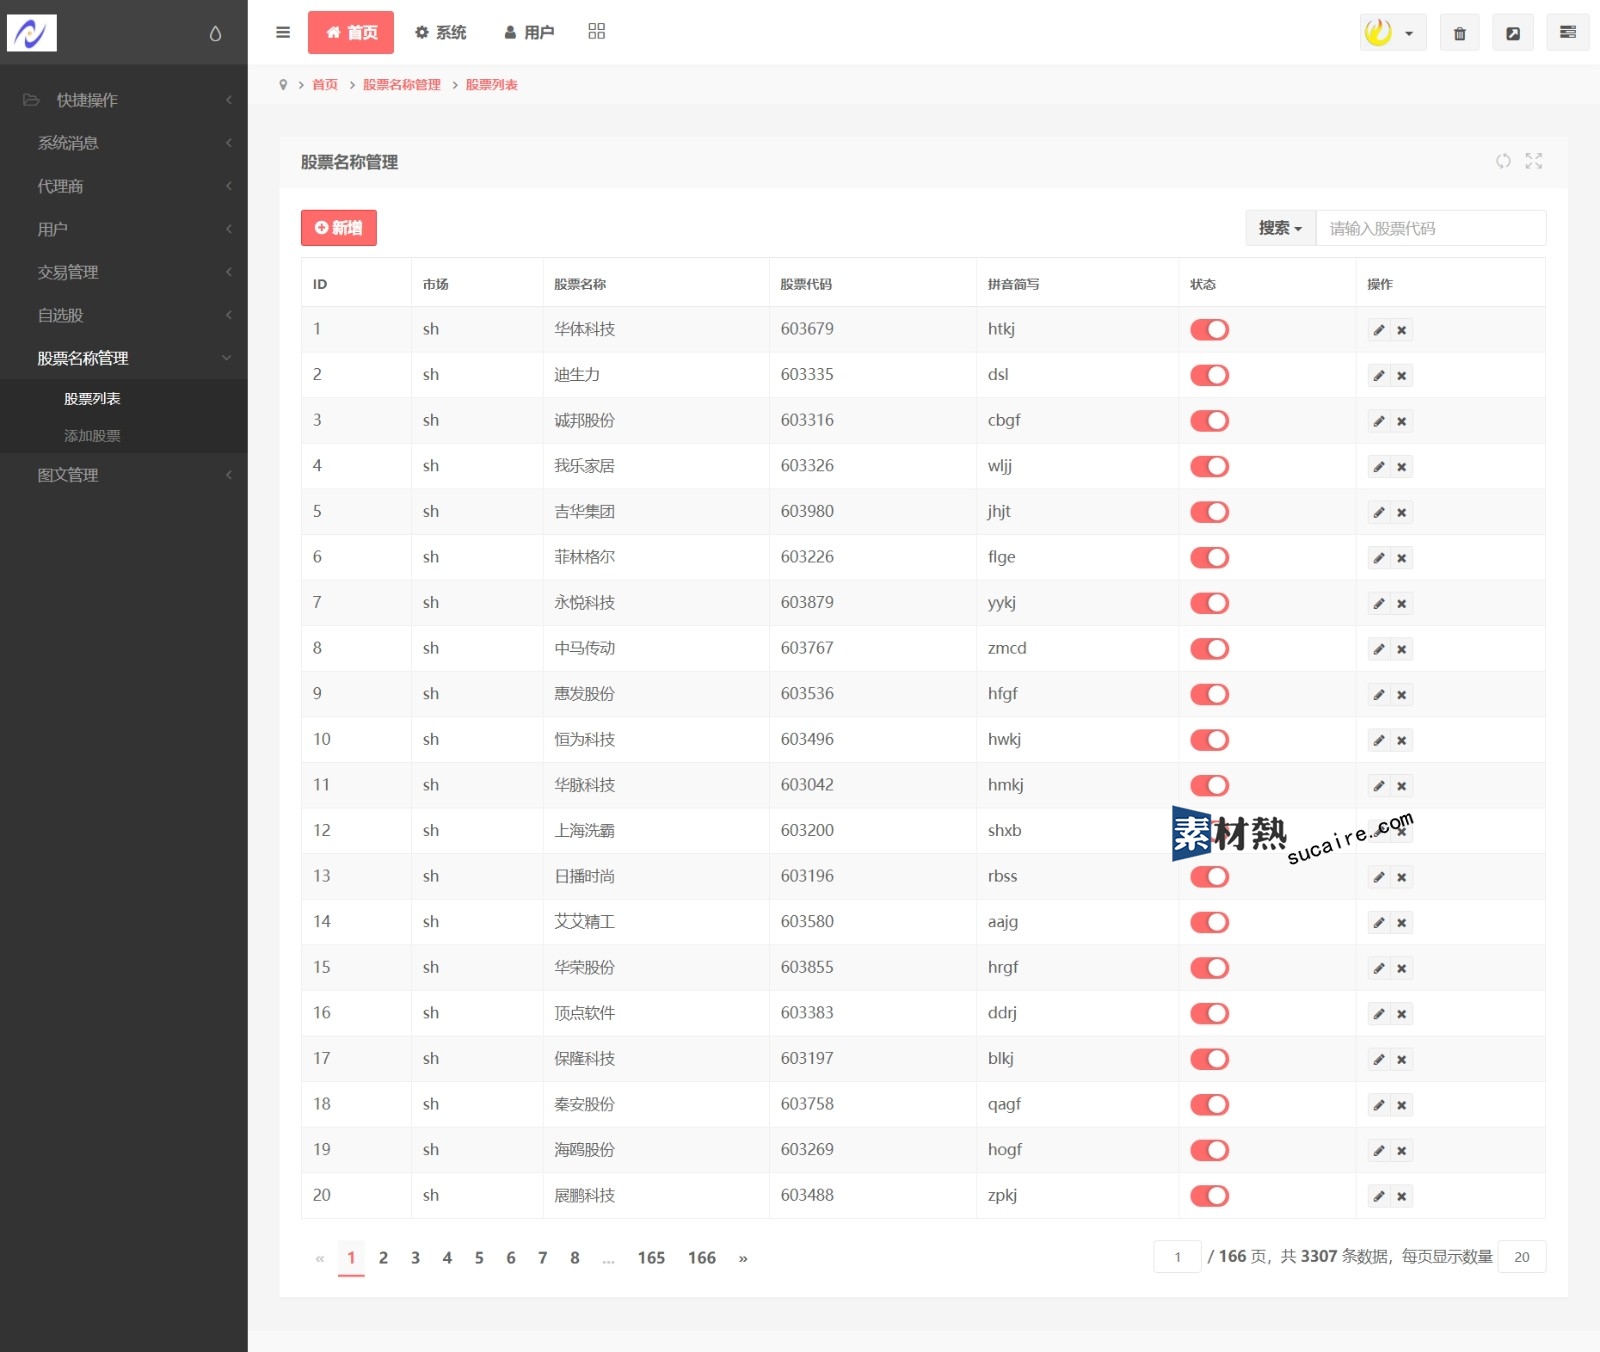The image size is (1600, 1352).
Task: Toggle status switch for 华体科技
Action: (x=1209, y=330)
